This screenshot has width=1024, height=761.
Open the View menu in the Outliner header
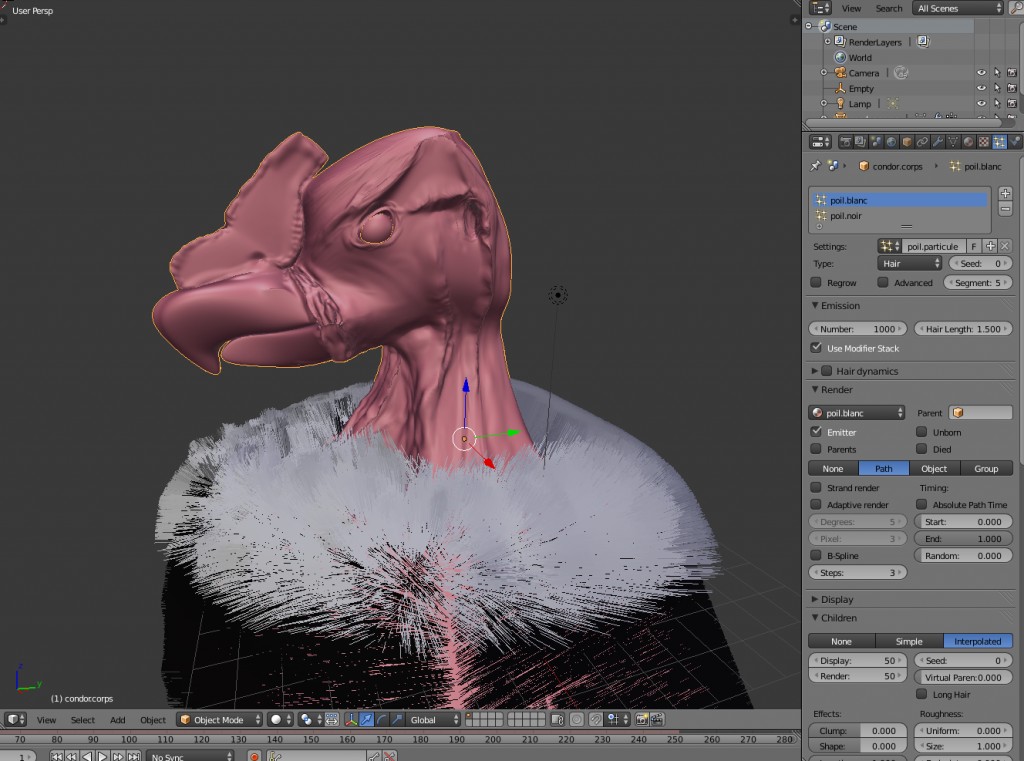(x=851, y=7)
